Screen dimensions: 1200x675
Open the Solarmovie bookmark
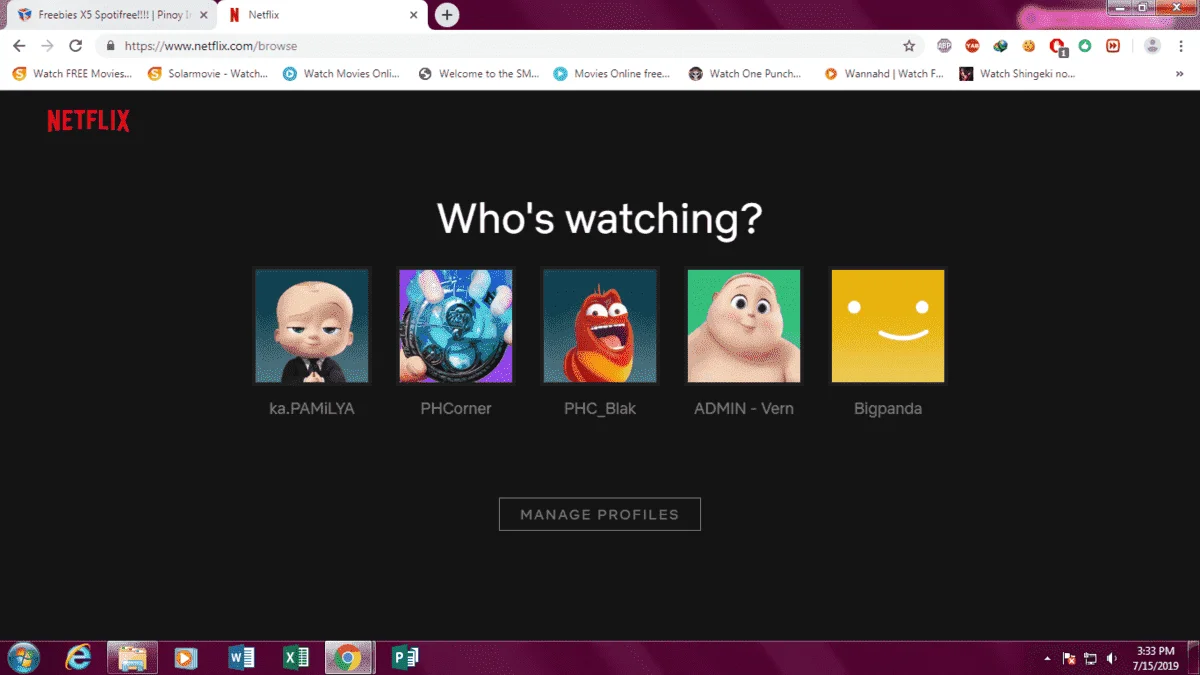pos(208,74)
